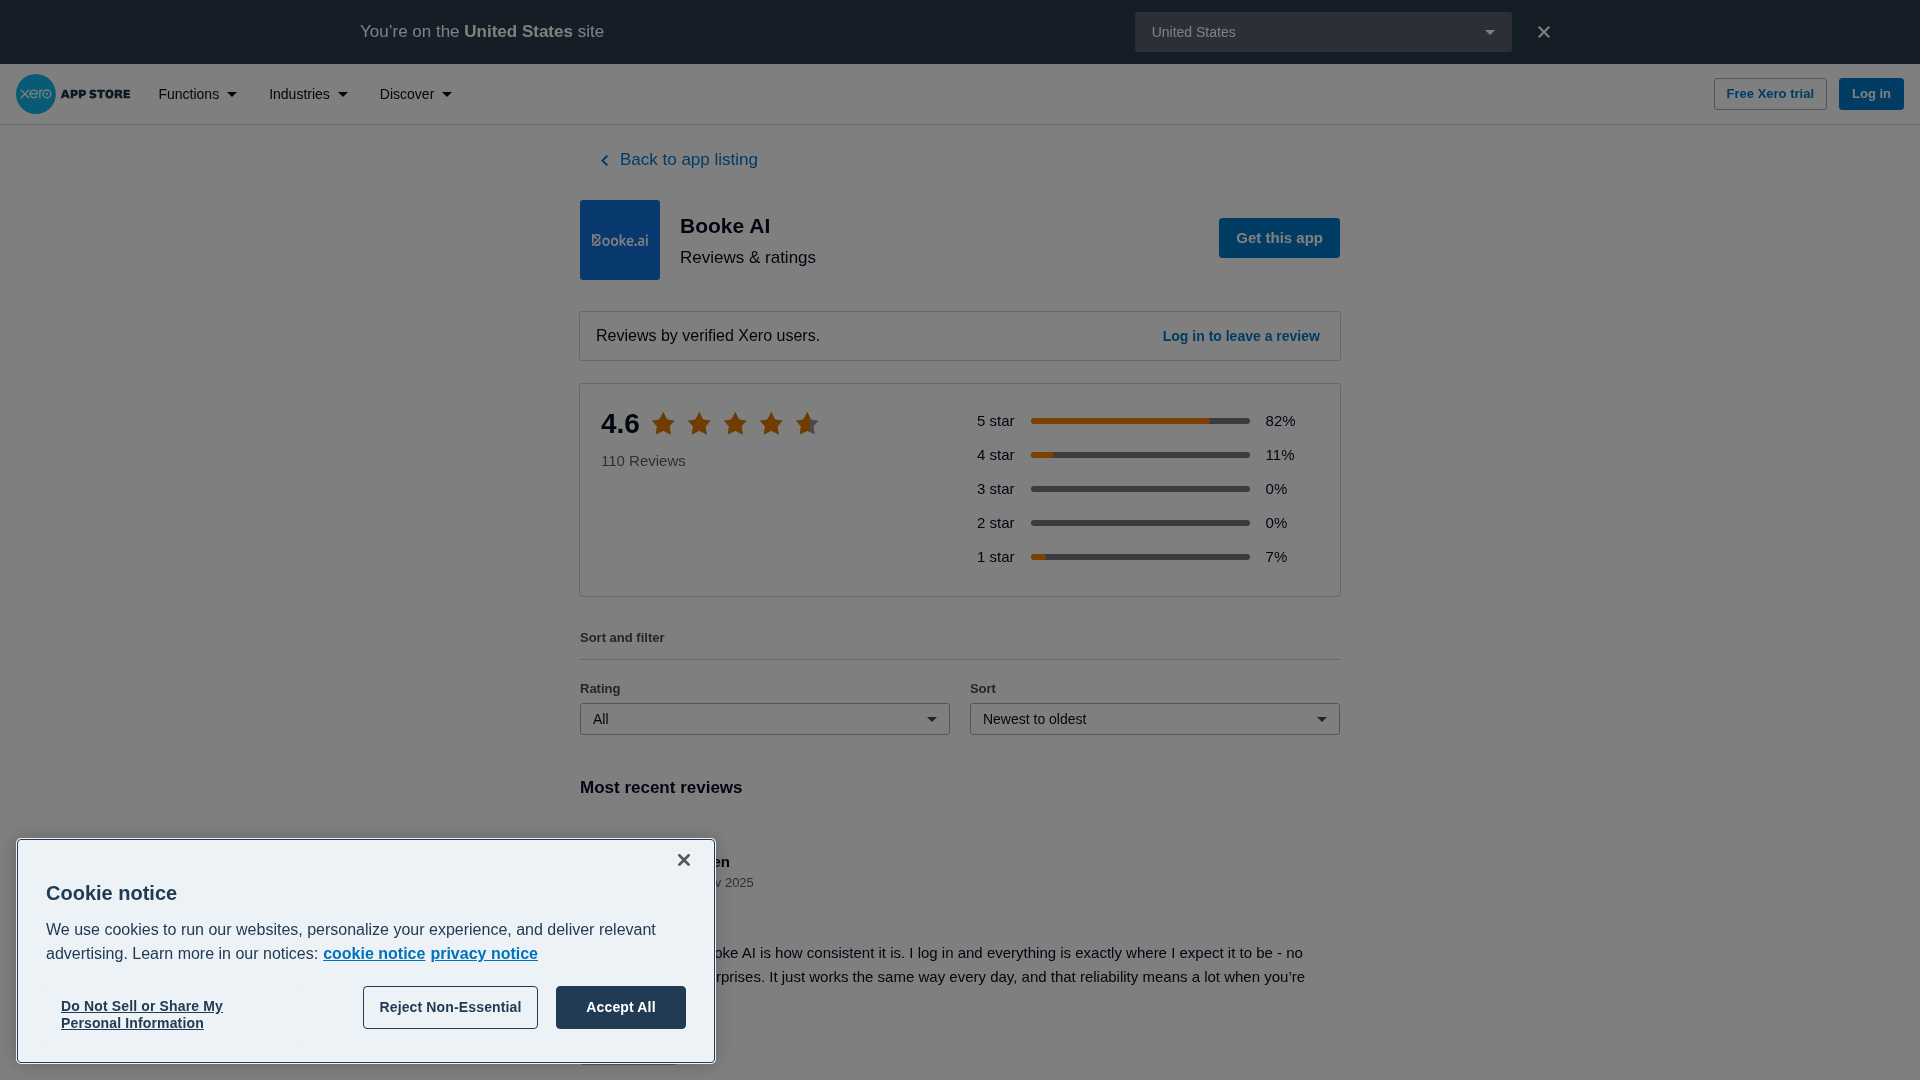Click the back chevron before app listing
The height and width of the screenshot is (1080, 1920).
click(x=604, y=161)
